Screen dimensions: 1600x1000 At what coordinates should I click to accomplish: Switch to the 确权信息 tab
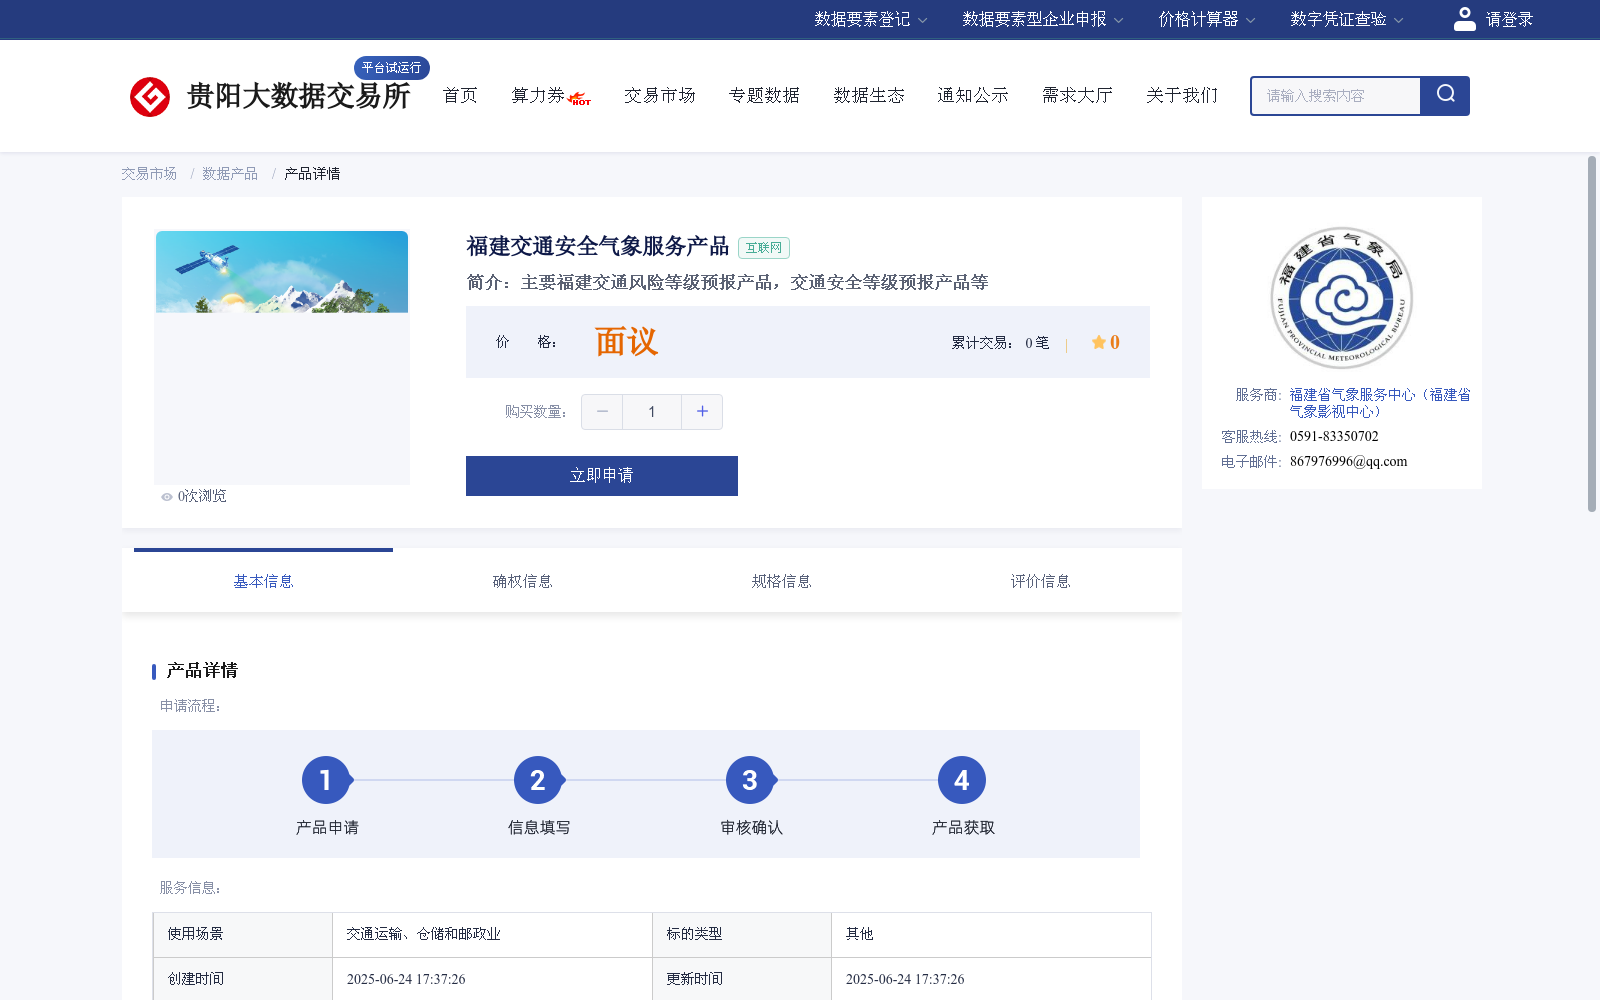[522, 581]
